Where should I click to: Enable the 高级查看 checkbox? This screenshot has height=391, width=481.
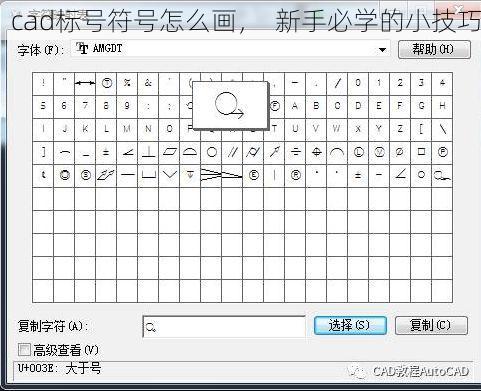pyautogui.click(x=24, y=350)
